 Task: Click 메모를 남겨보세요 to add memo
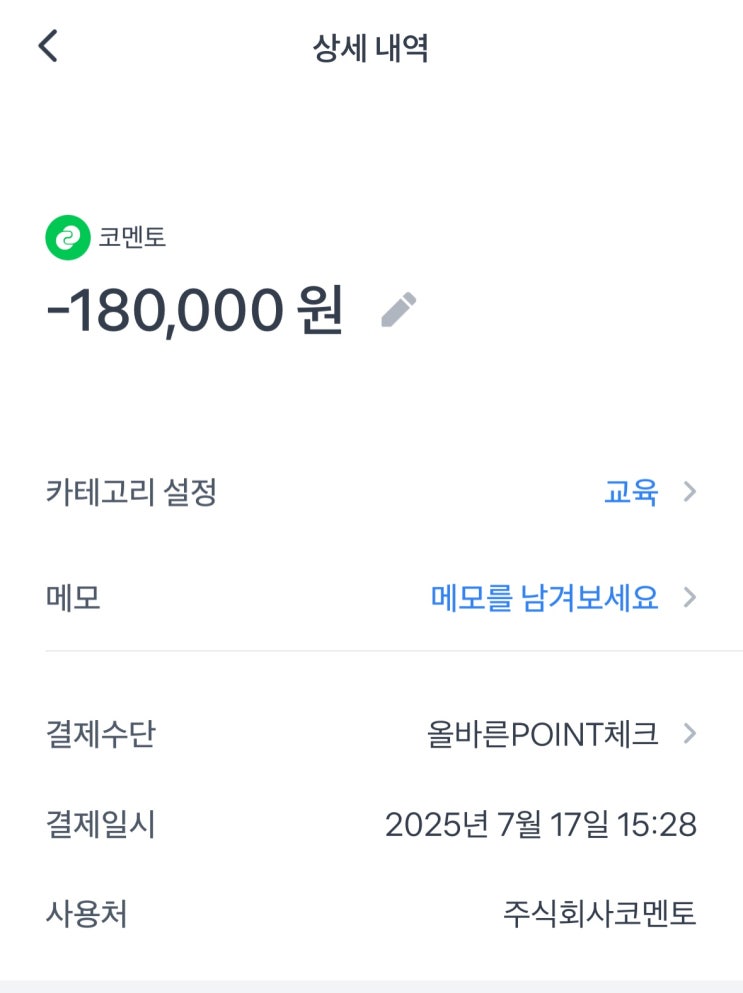pyautogui.click(x=544, y=598)
